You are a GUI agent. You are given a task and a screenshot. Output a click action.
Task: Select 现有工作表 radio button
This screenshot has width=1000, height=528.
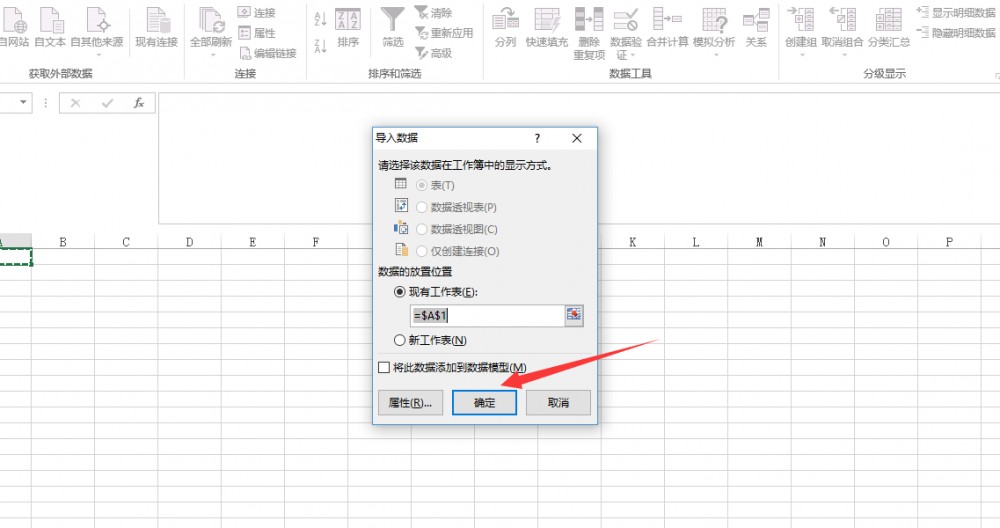click(400, 291)
